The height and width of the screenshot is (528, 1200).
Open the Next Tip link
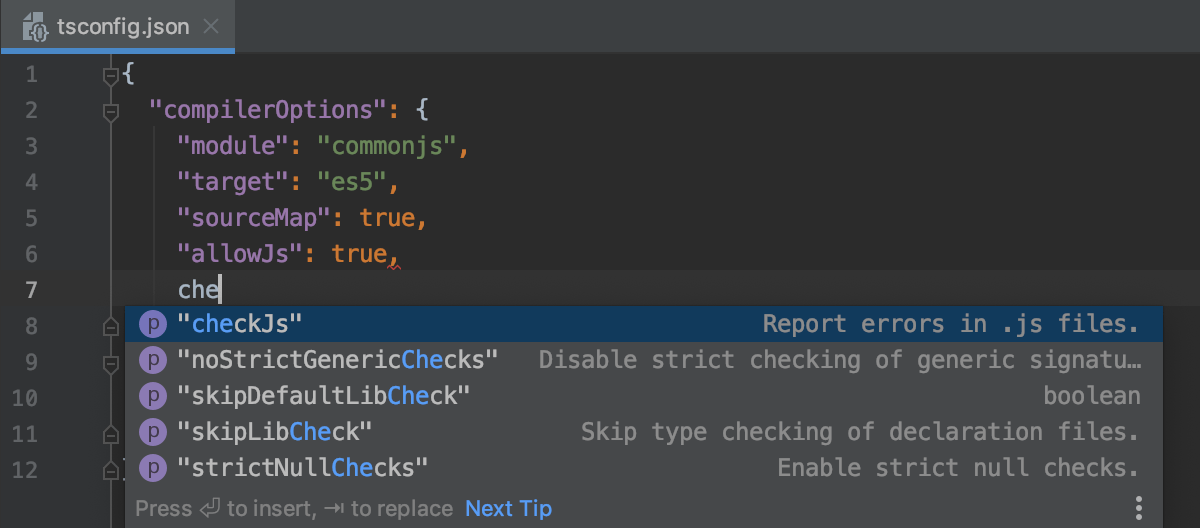(508, 509)
